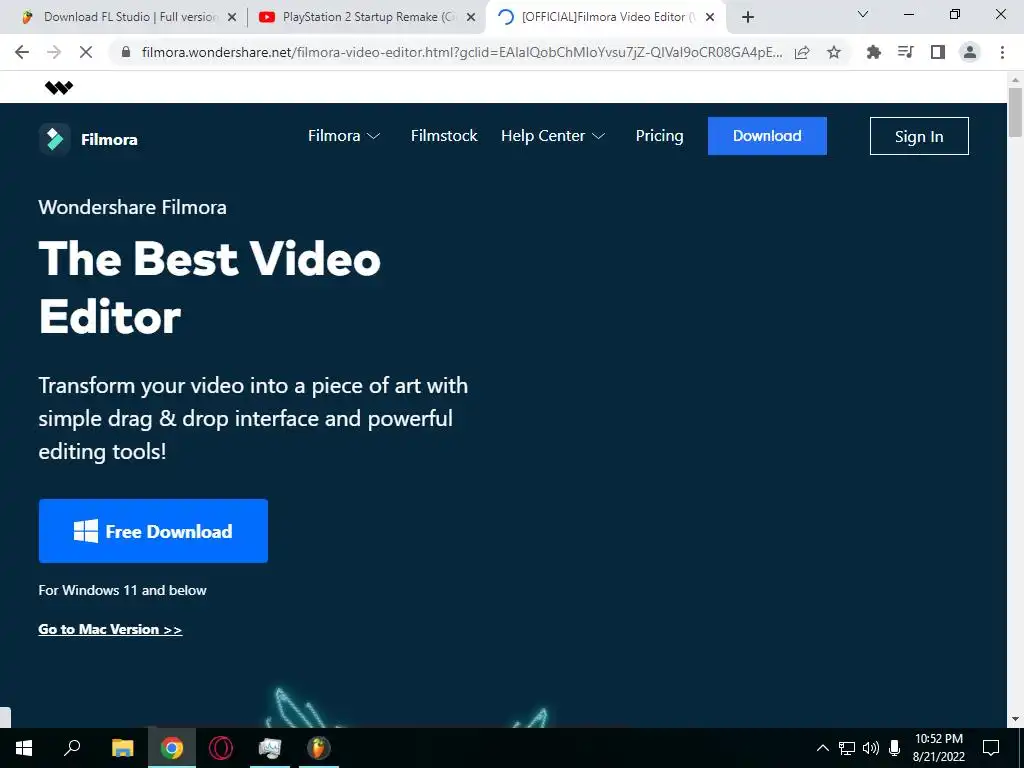Select the Filmora Video Editor tab
Viewport: 1024px width, 768px height.
click(x=605, y=17)
